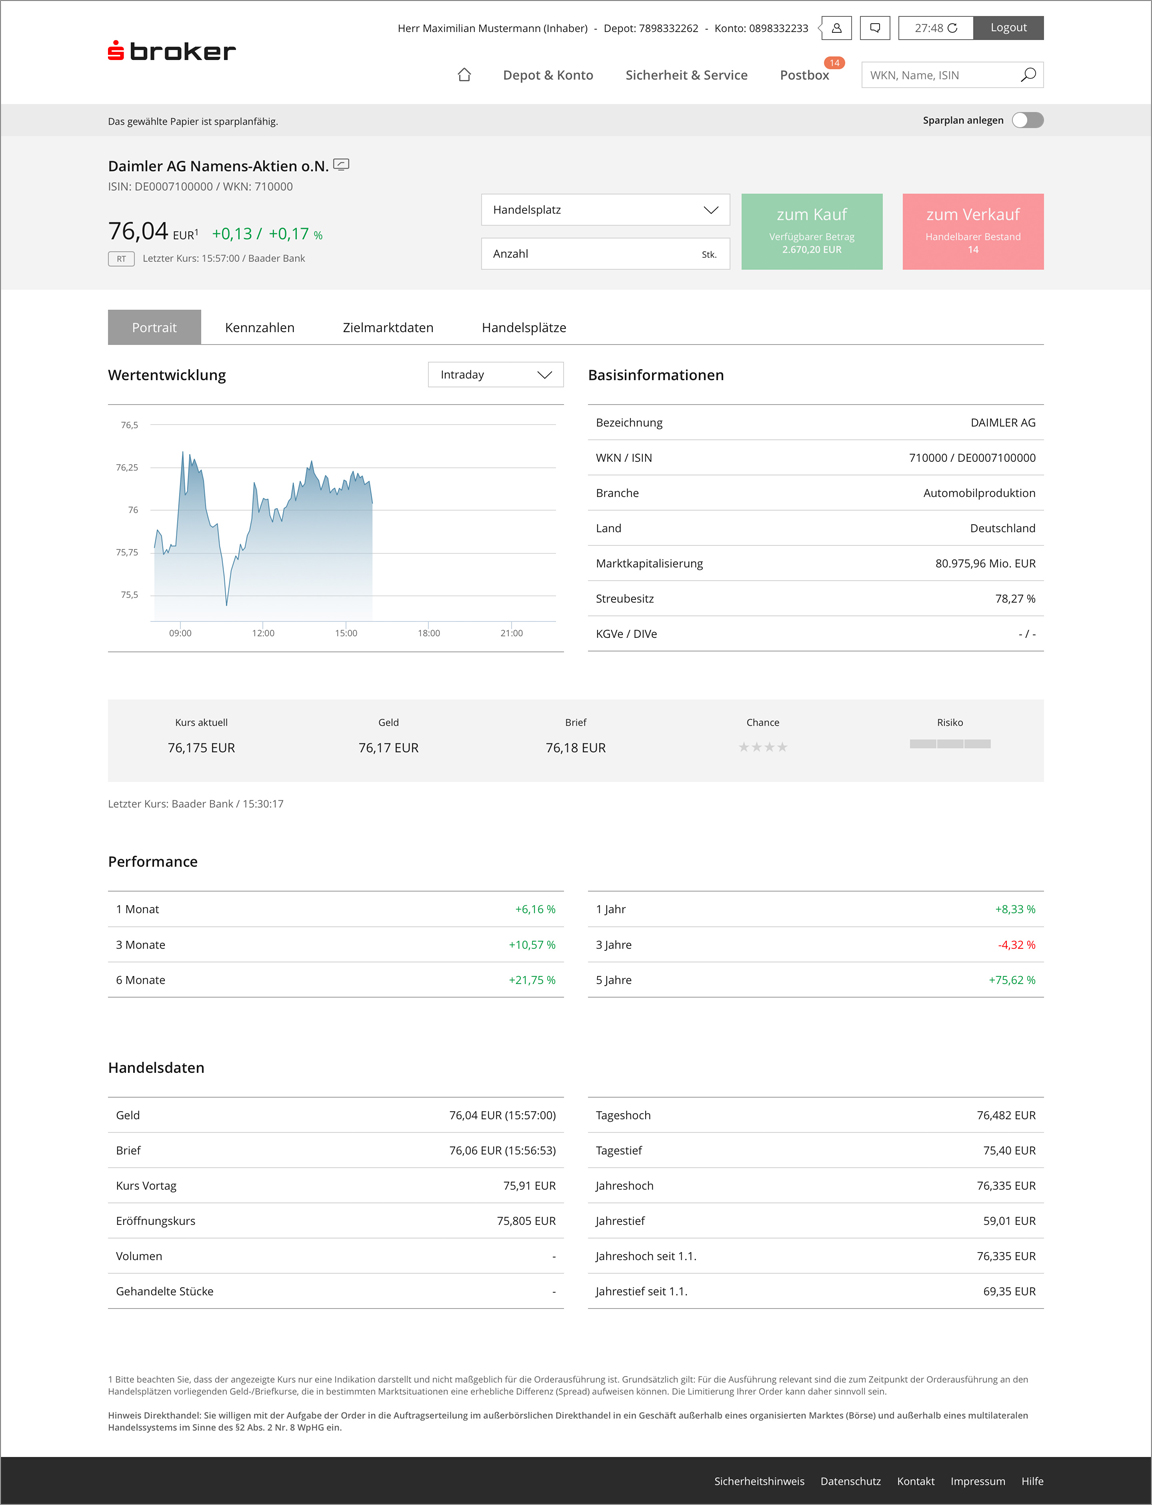This screenshot has height=1505, width=1152.
Task: Open the user profile icon
Action: [x=836, y=28]
